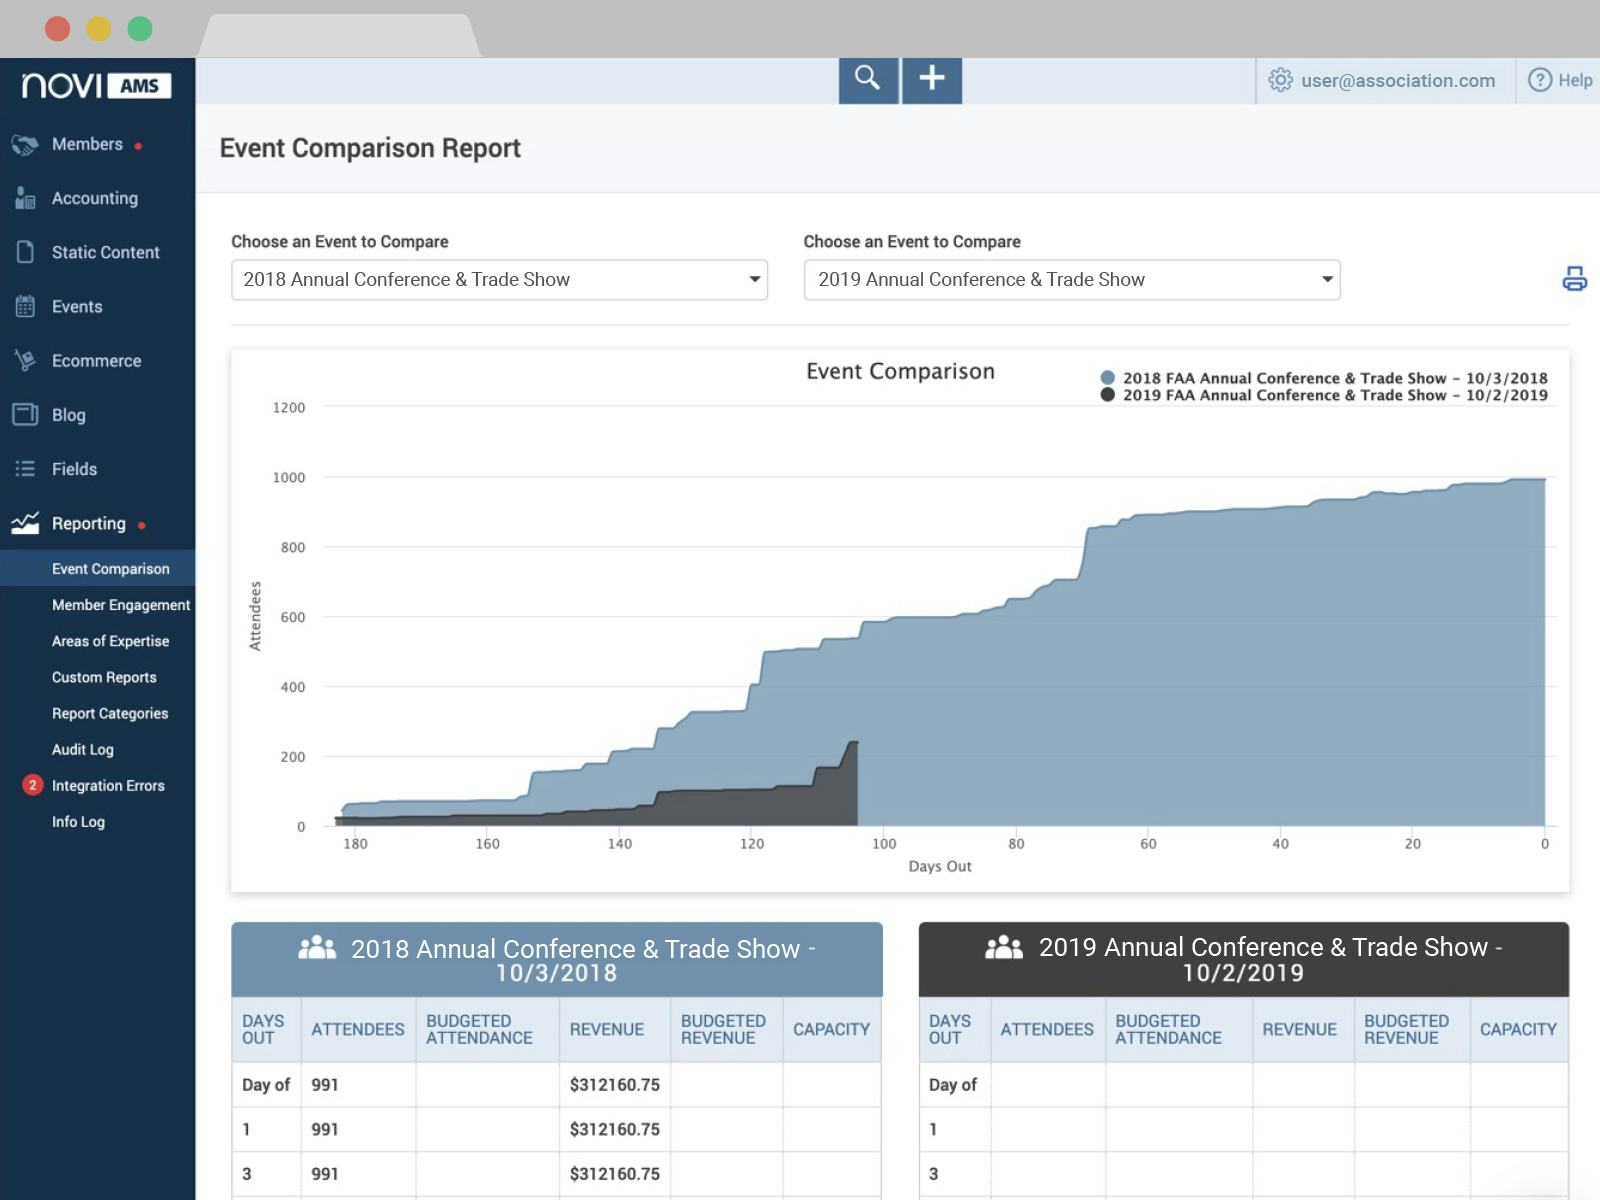Hide the Reporting notification dot
The height and width of the screenshot is (1200, 1600).
tap(140, 524)
